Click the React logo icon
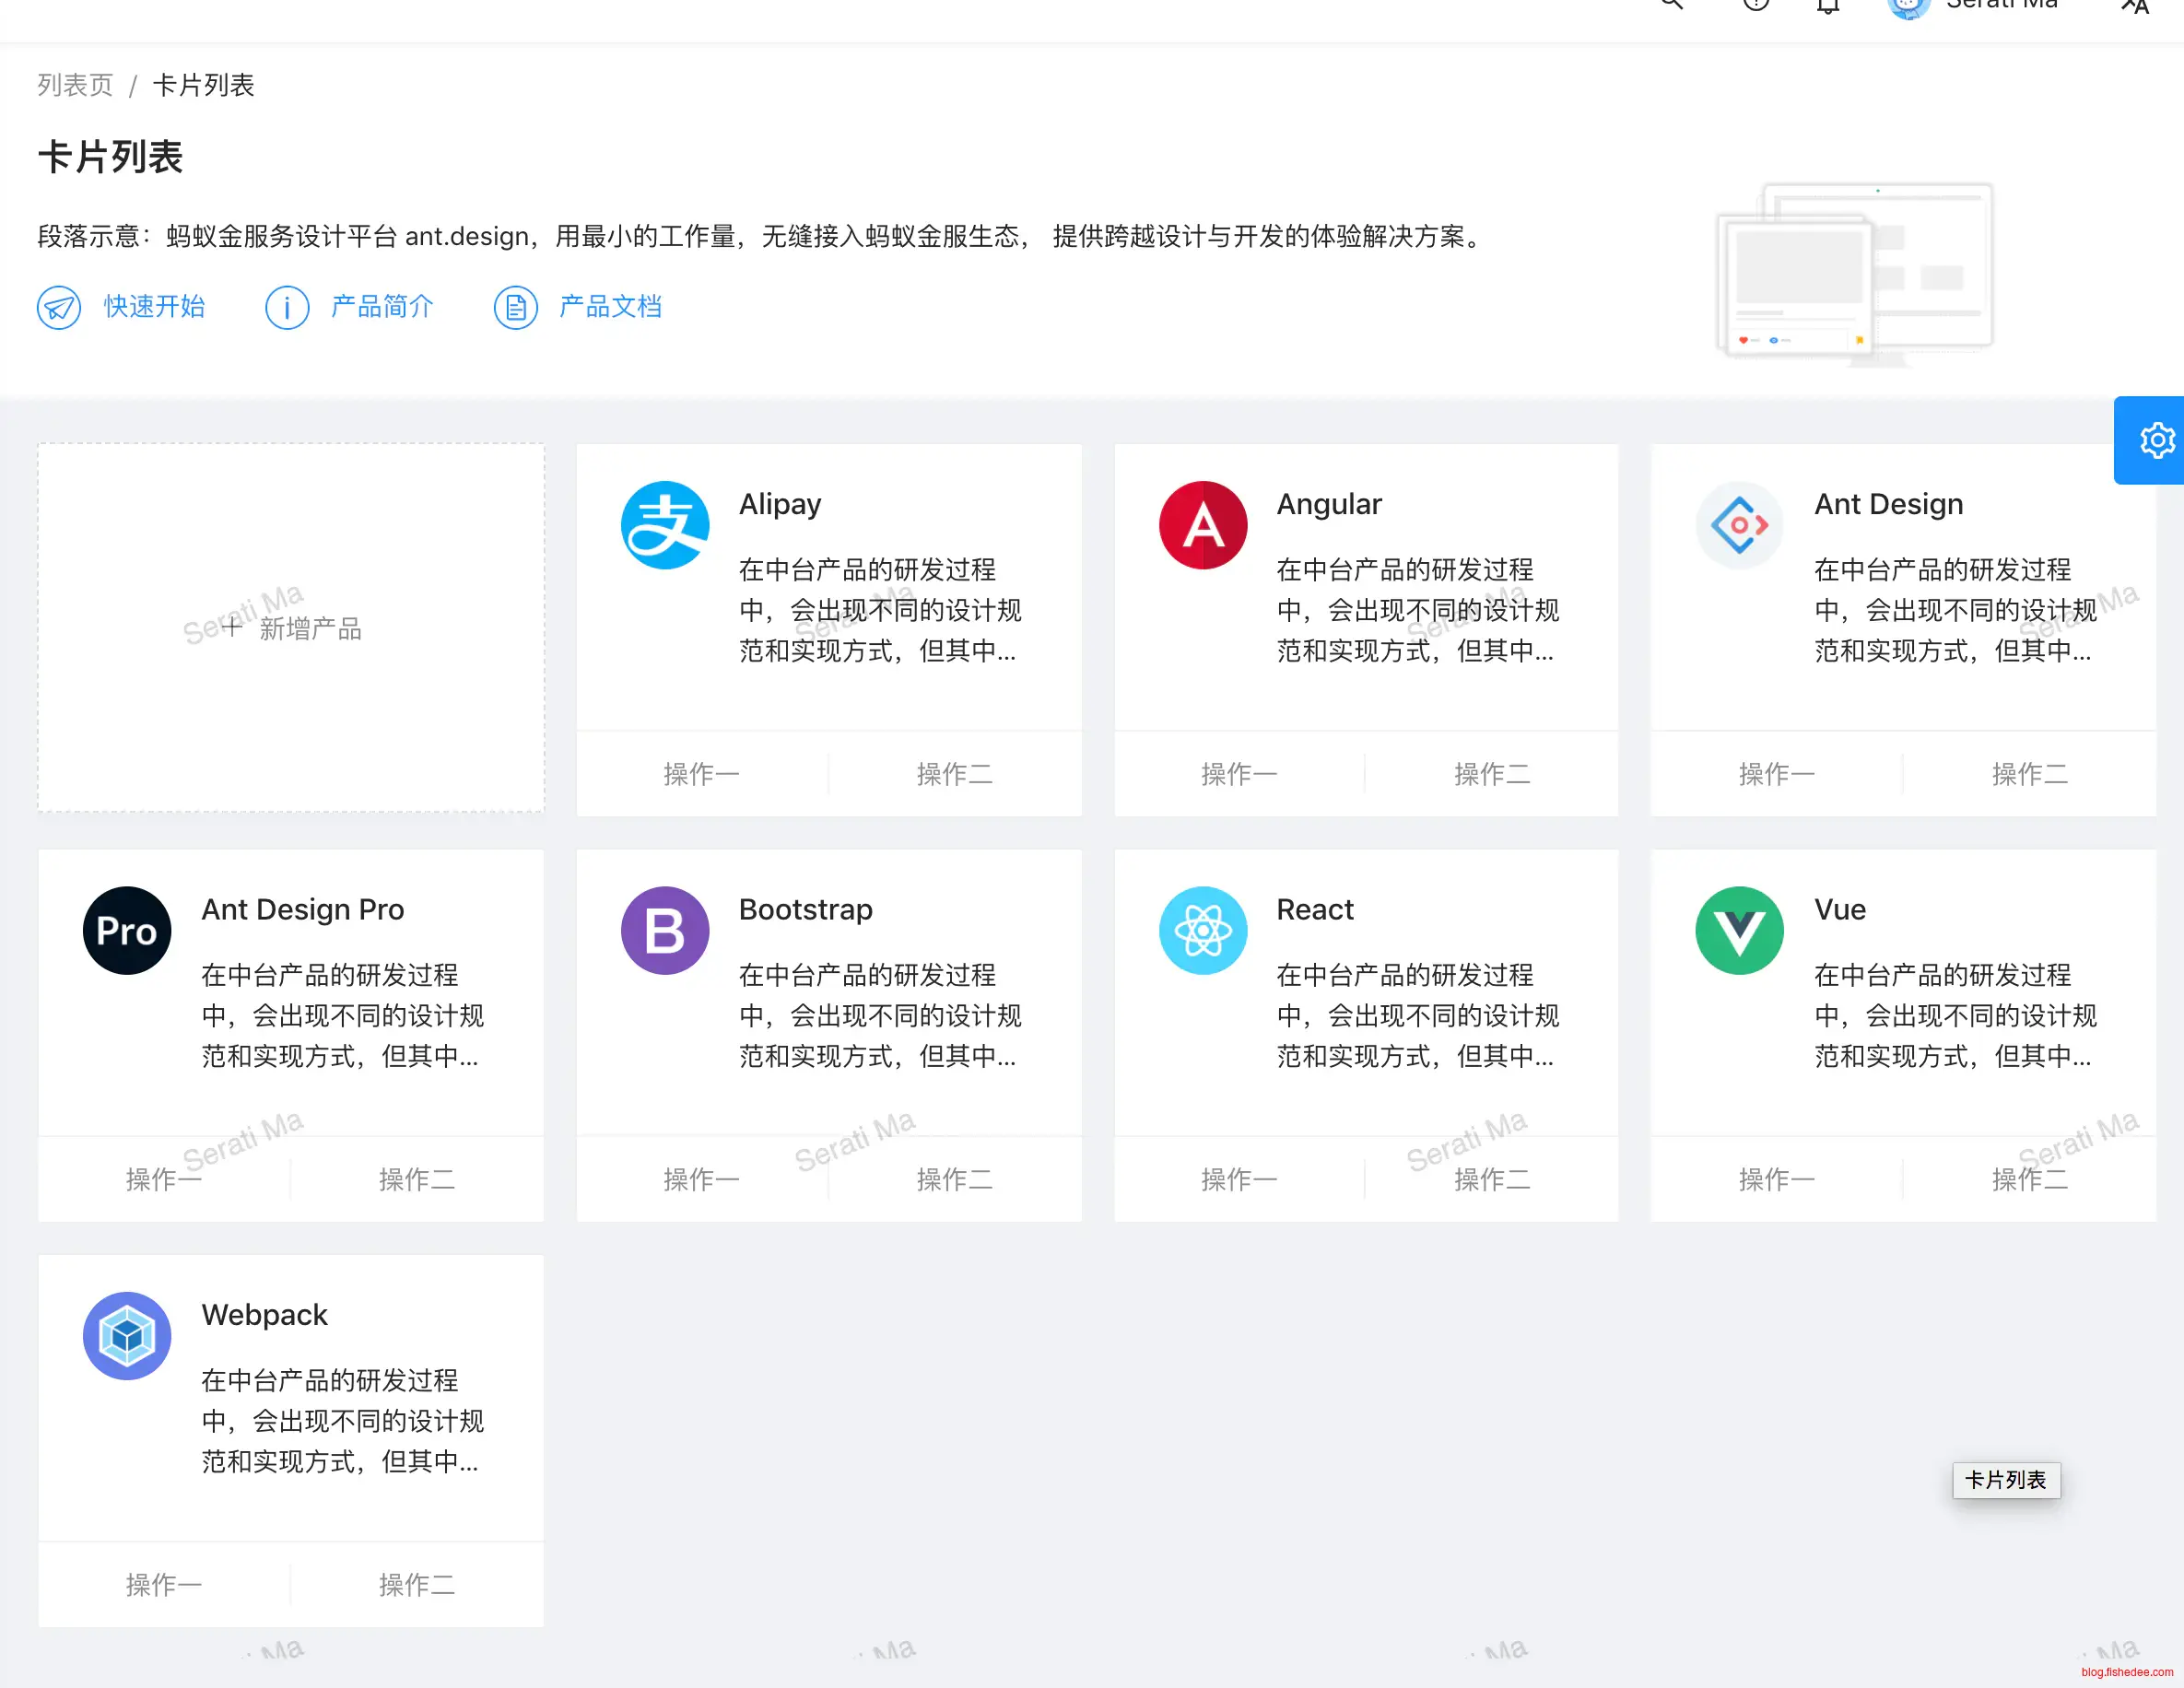The width and height of the screenshot is (2184, 1688). 1202,930
